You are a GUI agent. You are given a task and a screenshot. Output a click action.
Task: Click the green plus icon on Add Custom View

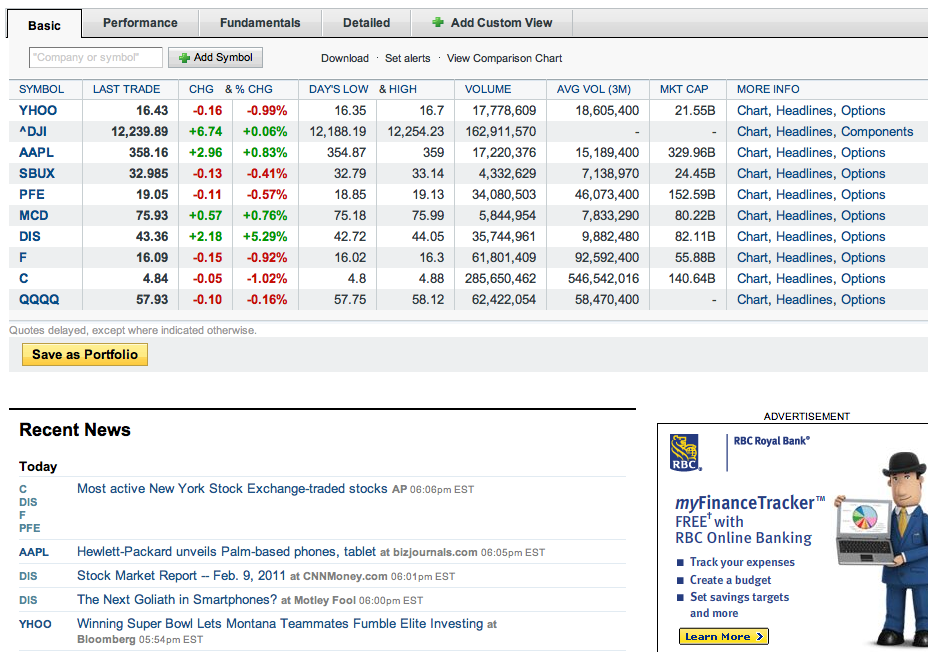pos(438,22)
